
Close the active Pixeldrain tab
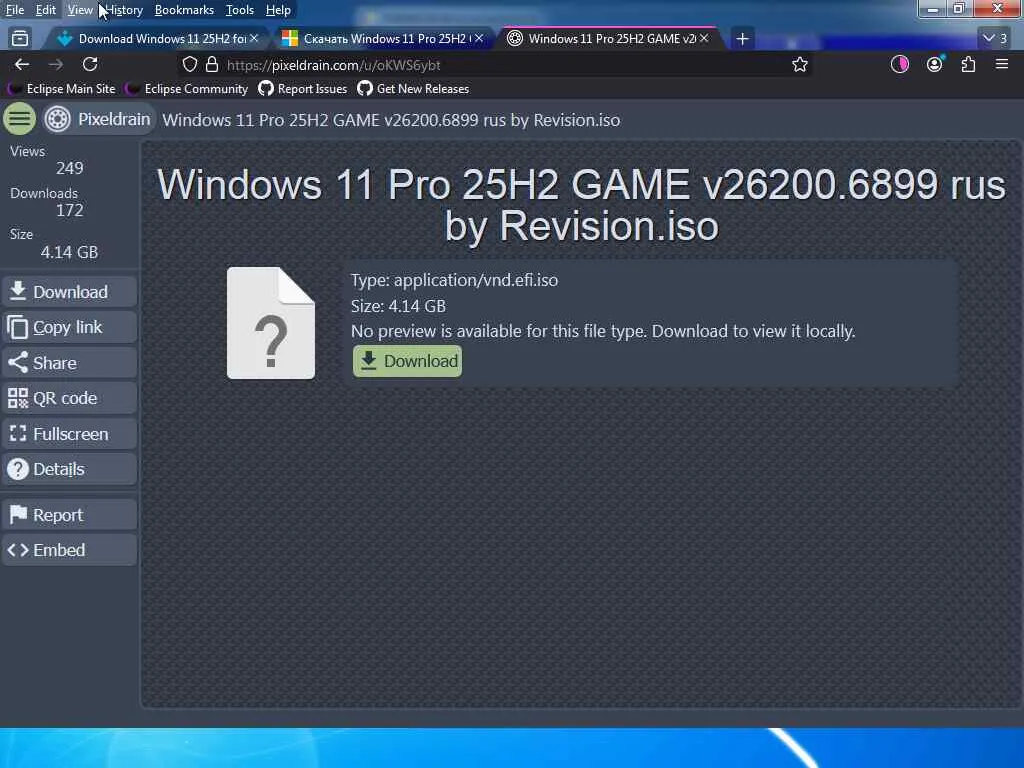point(704,39)
